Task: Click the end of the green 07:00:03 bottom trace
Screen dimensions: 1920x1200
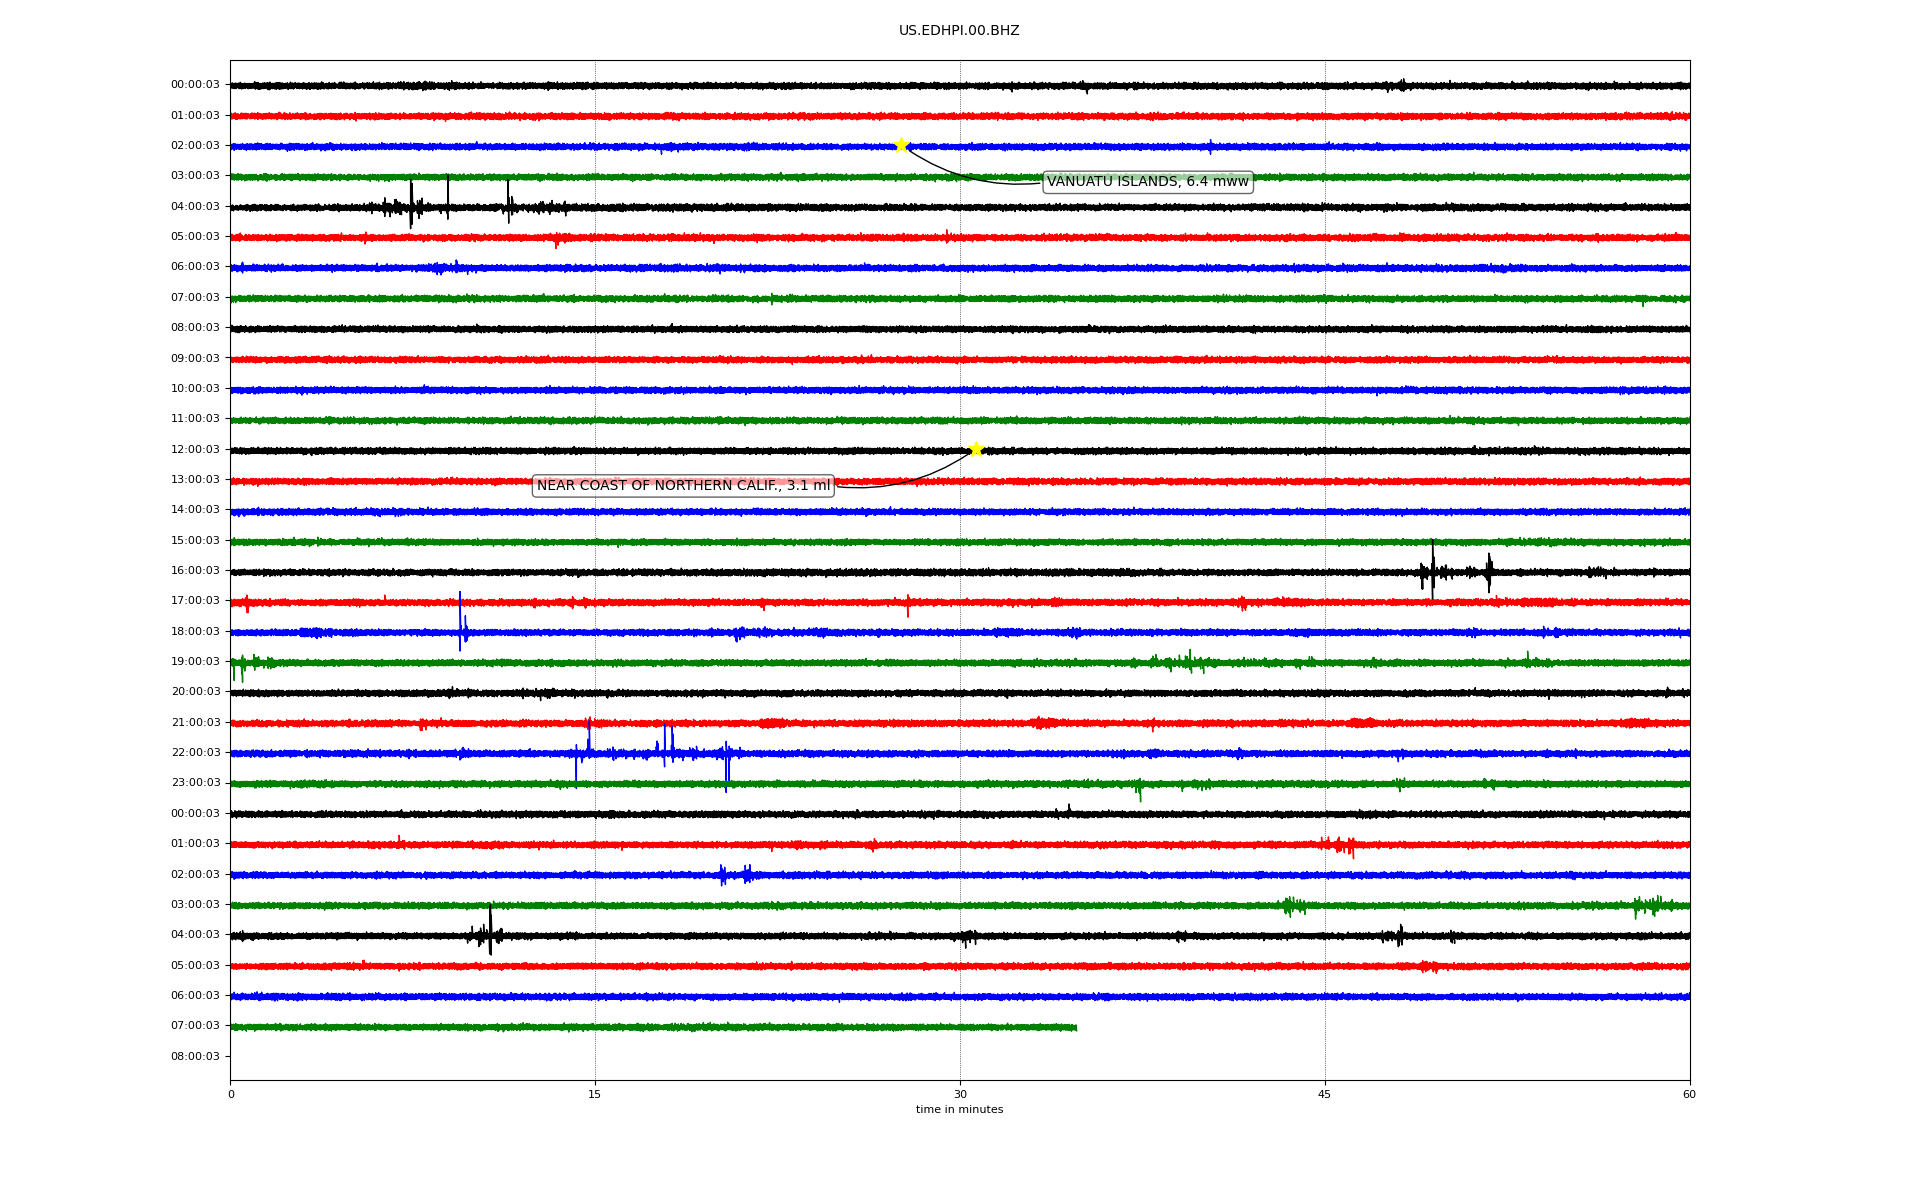Action: pos(1075,1027)
